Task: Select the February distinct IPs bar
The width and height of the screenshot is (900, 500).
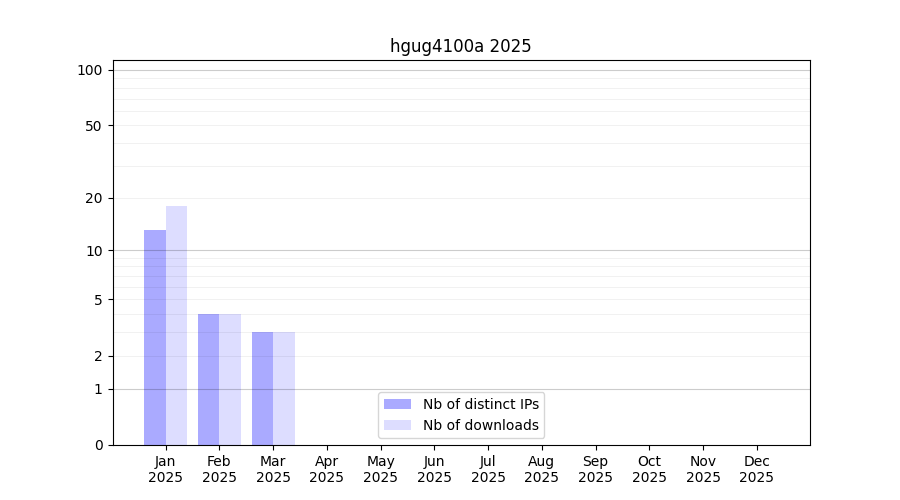Action: click(x=208, y=379)
